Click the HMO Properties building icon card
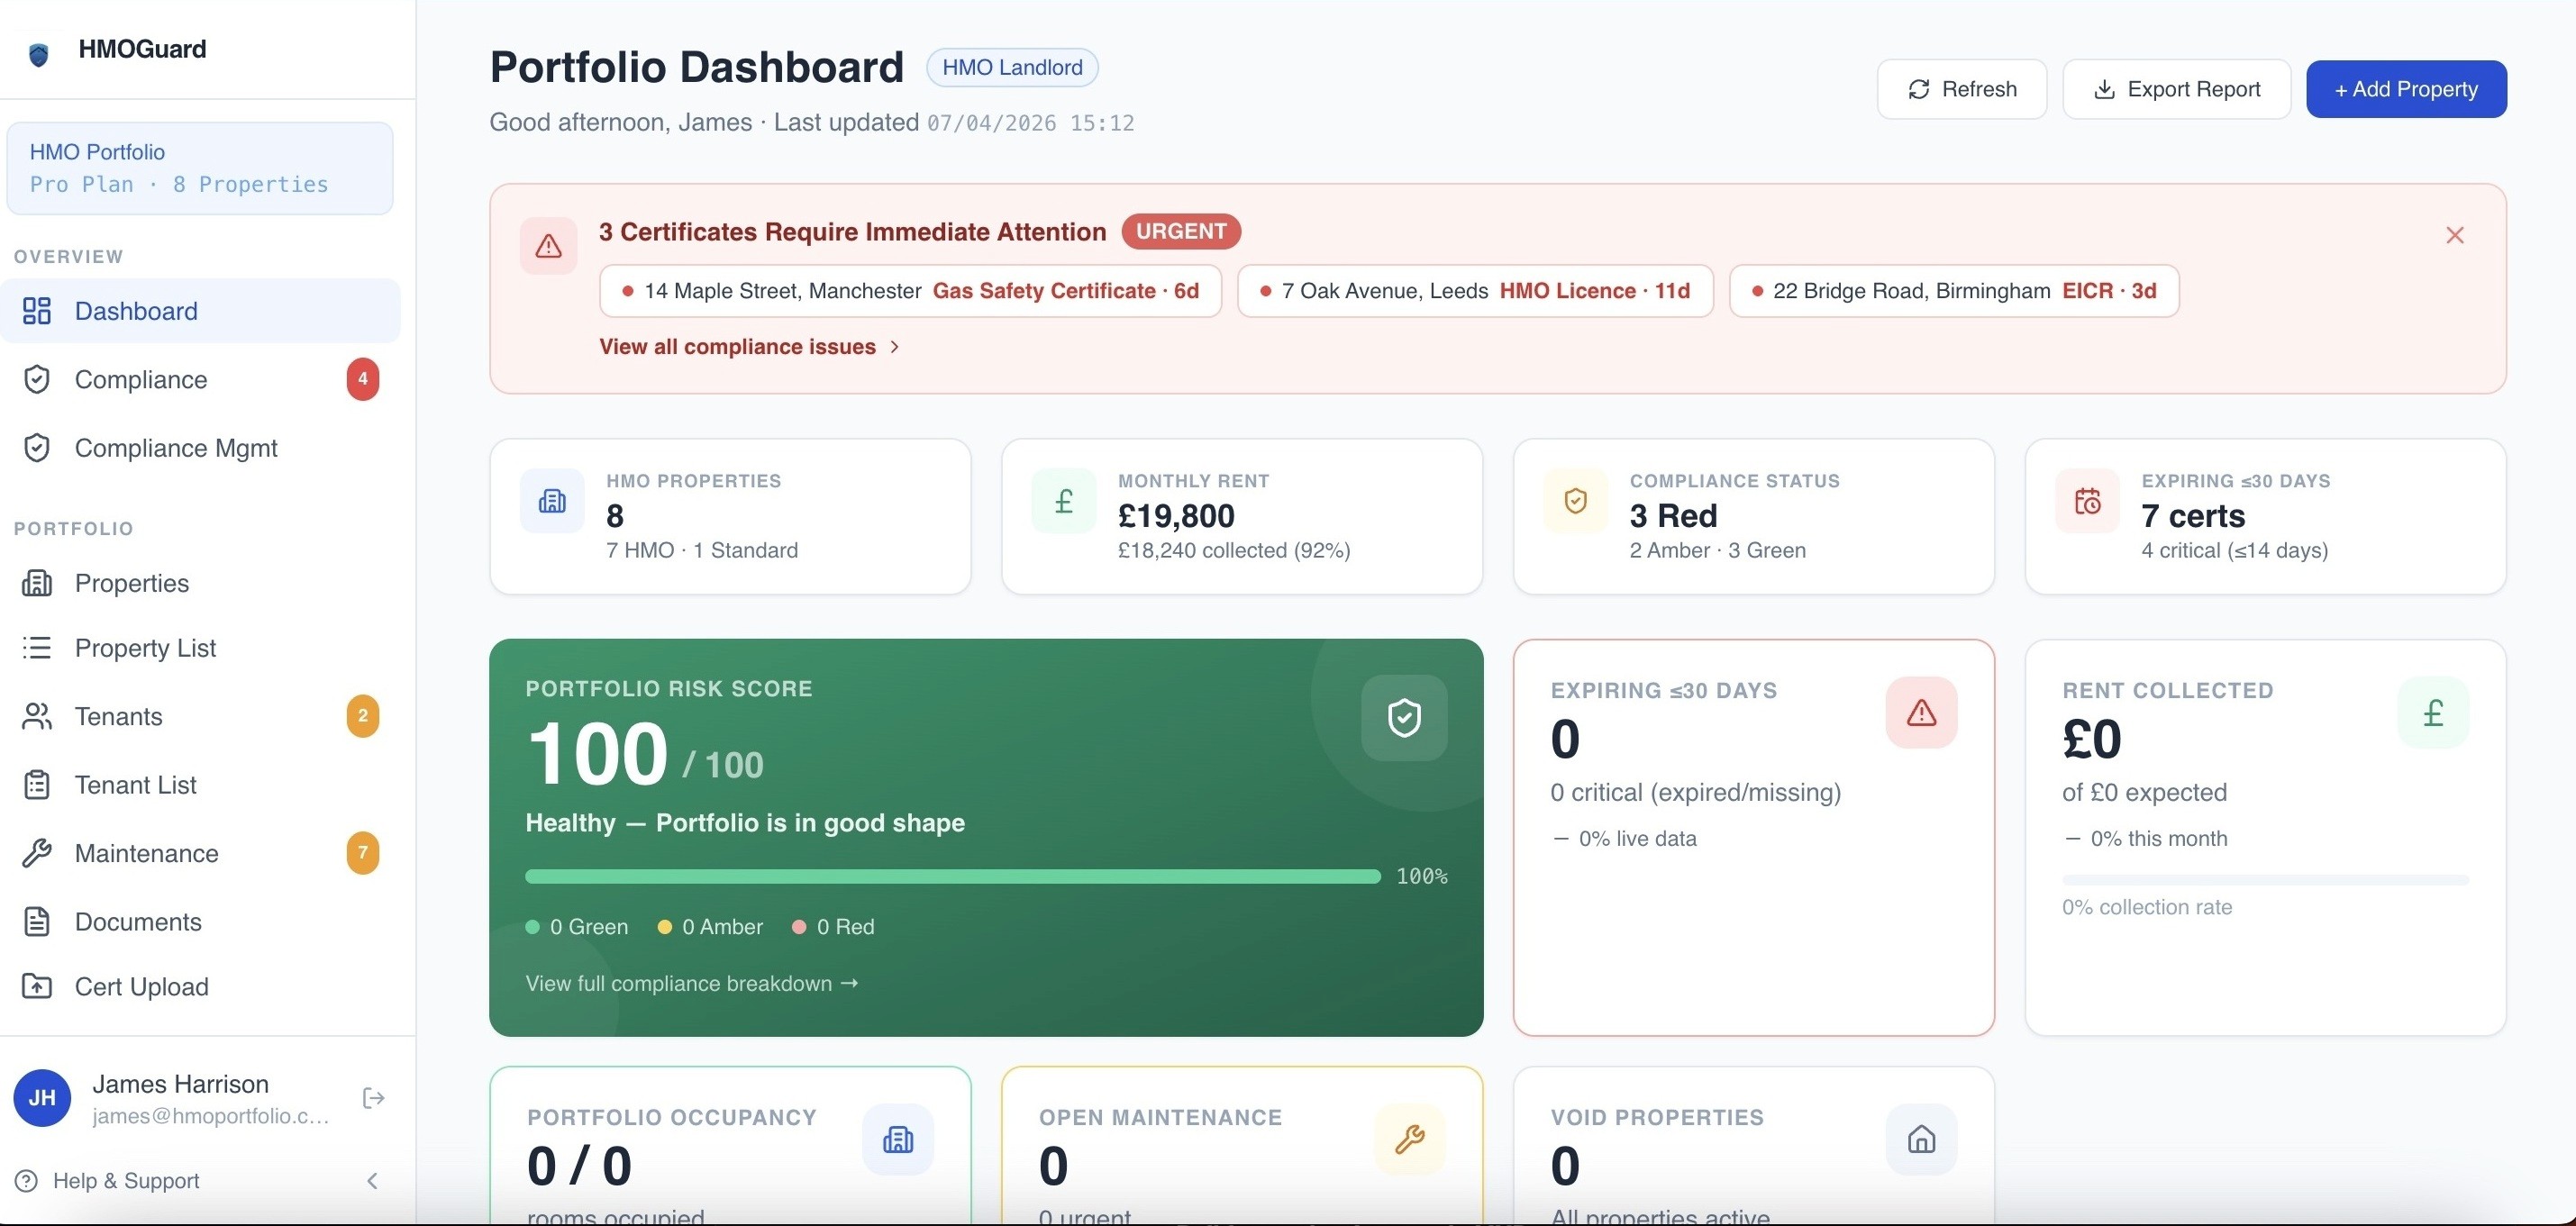This screenshot has height=1226, width=2576. [552, 501]
